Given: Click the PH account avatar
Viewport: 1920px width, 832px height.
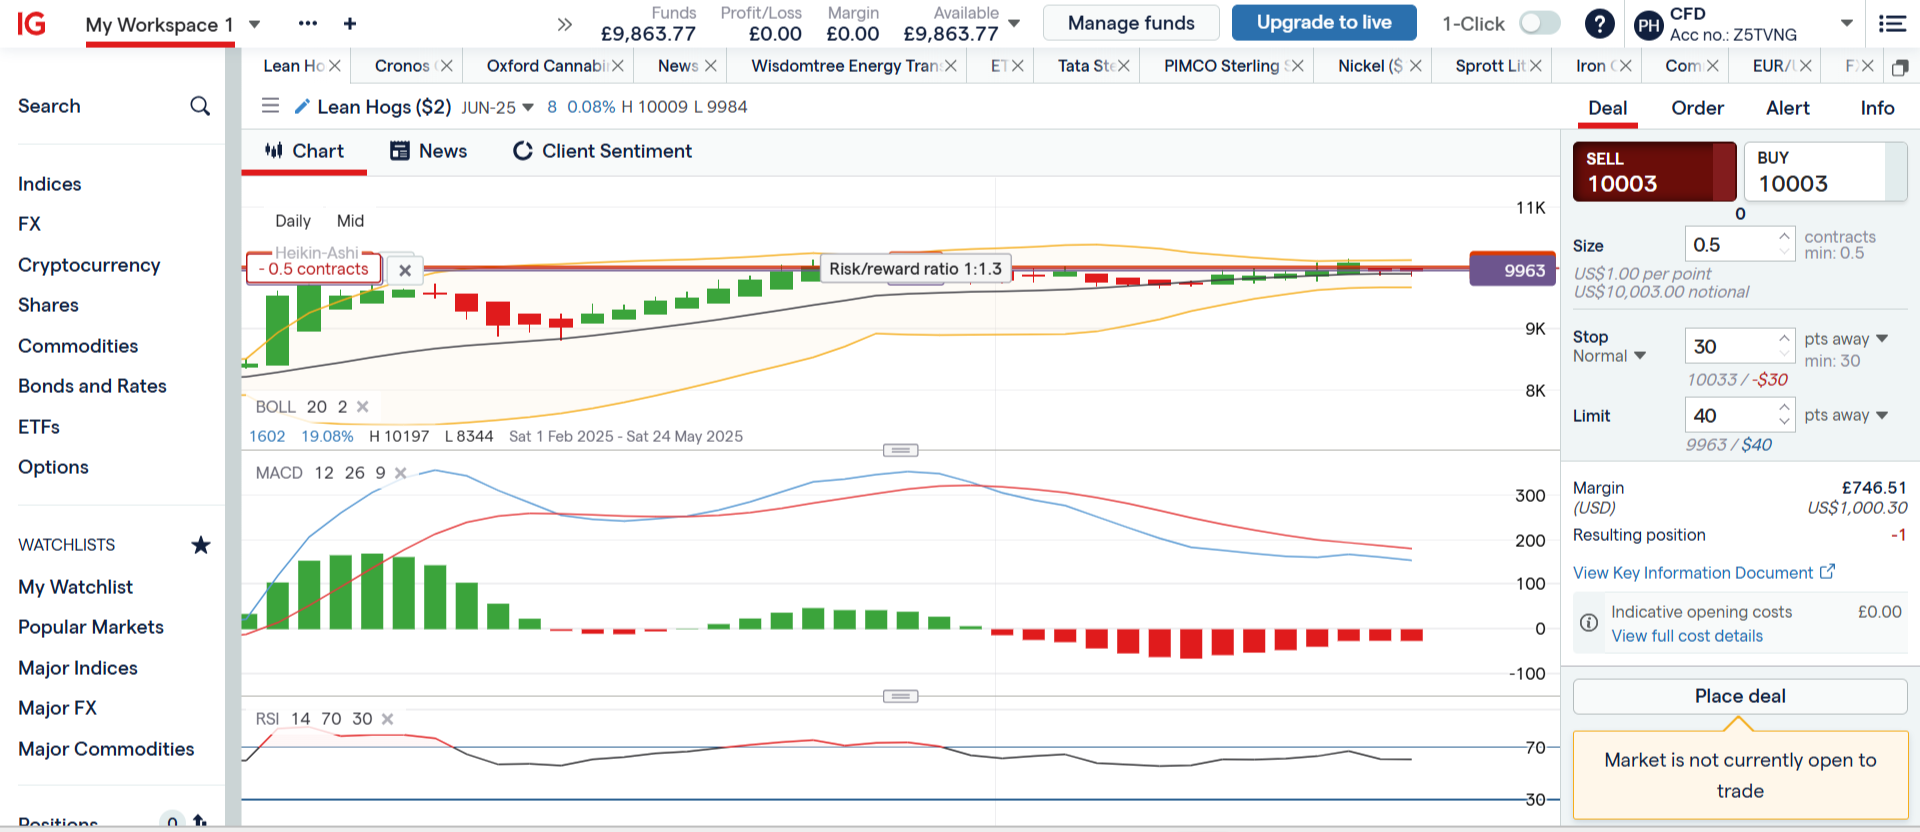Looking at the screenshot, I should [1648, 25].
